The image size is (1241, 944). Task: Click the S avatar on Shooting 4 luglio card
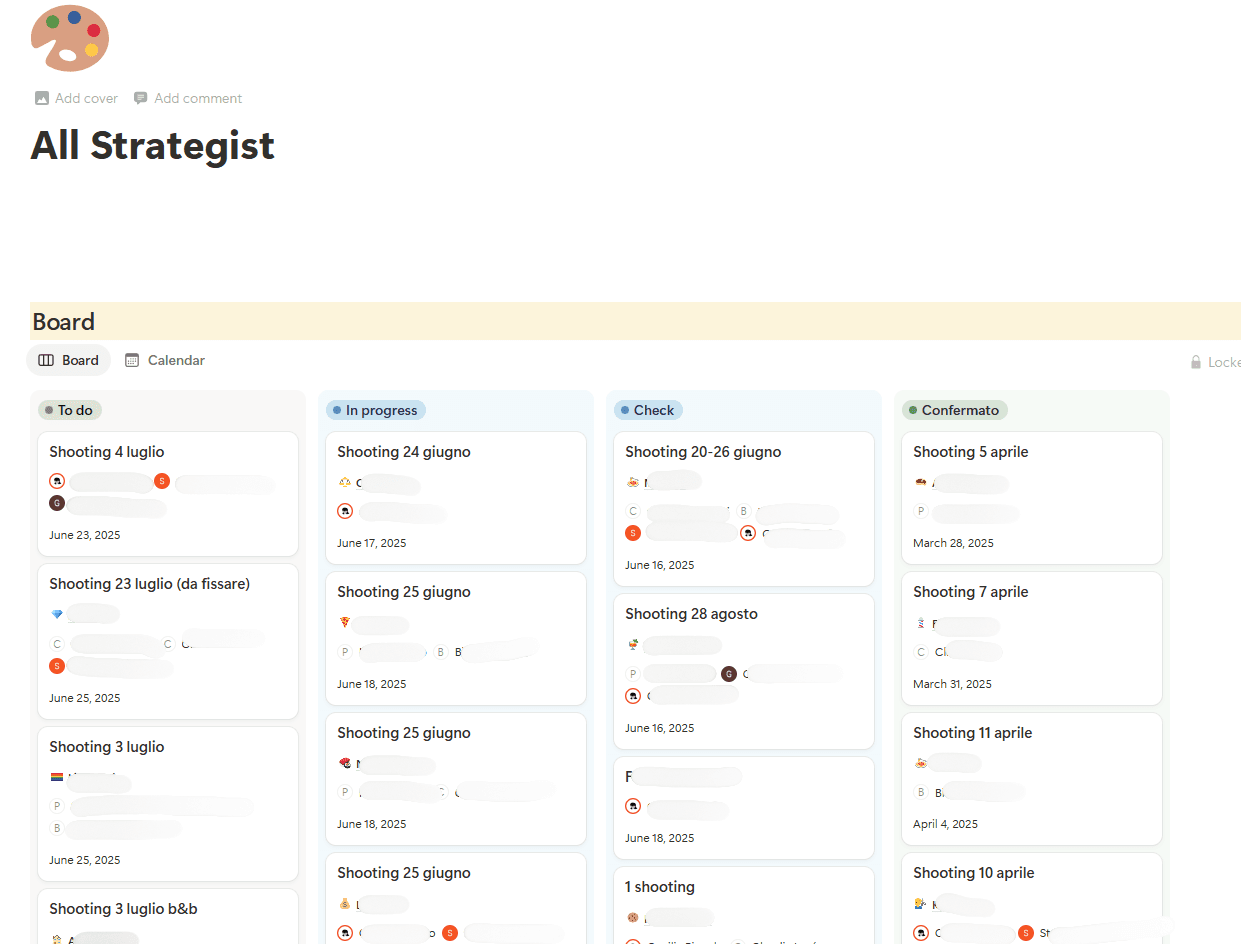point(161,481)
